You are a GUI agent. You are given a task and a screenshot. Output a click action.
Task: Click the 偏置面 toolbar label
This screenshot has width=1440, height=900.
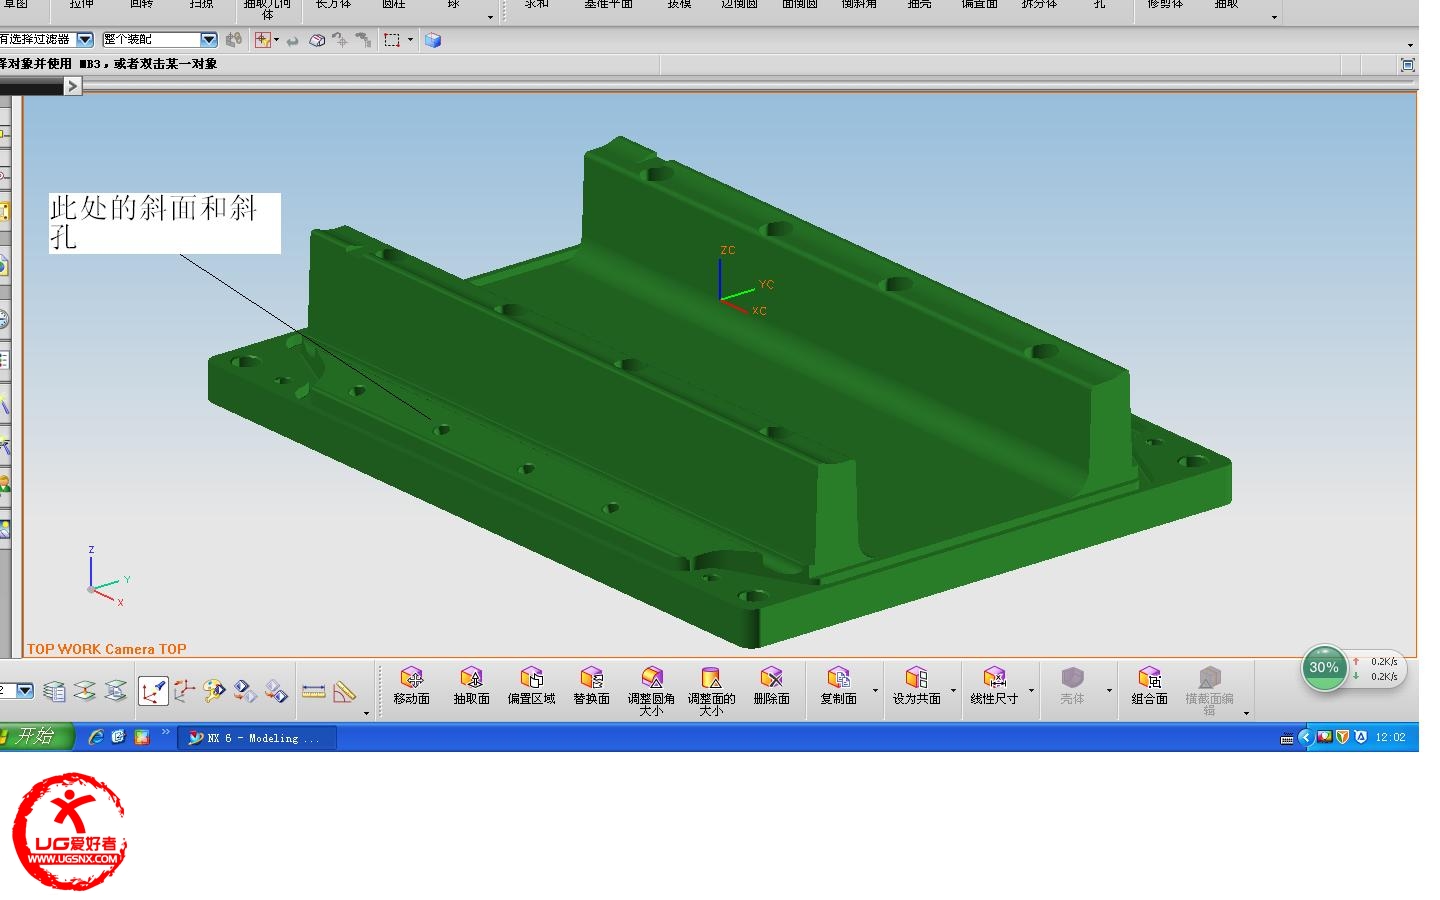coord(979,5)
